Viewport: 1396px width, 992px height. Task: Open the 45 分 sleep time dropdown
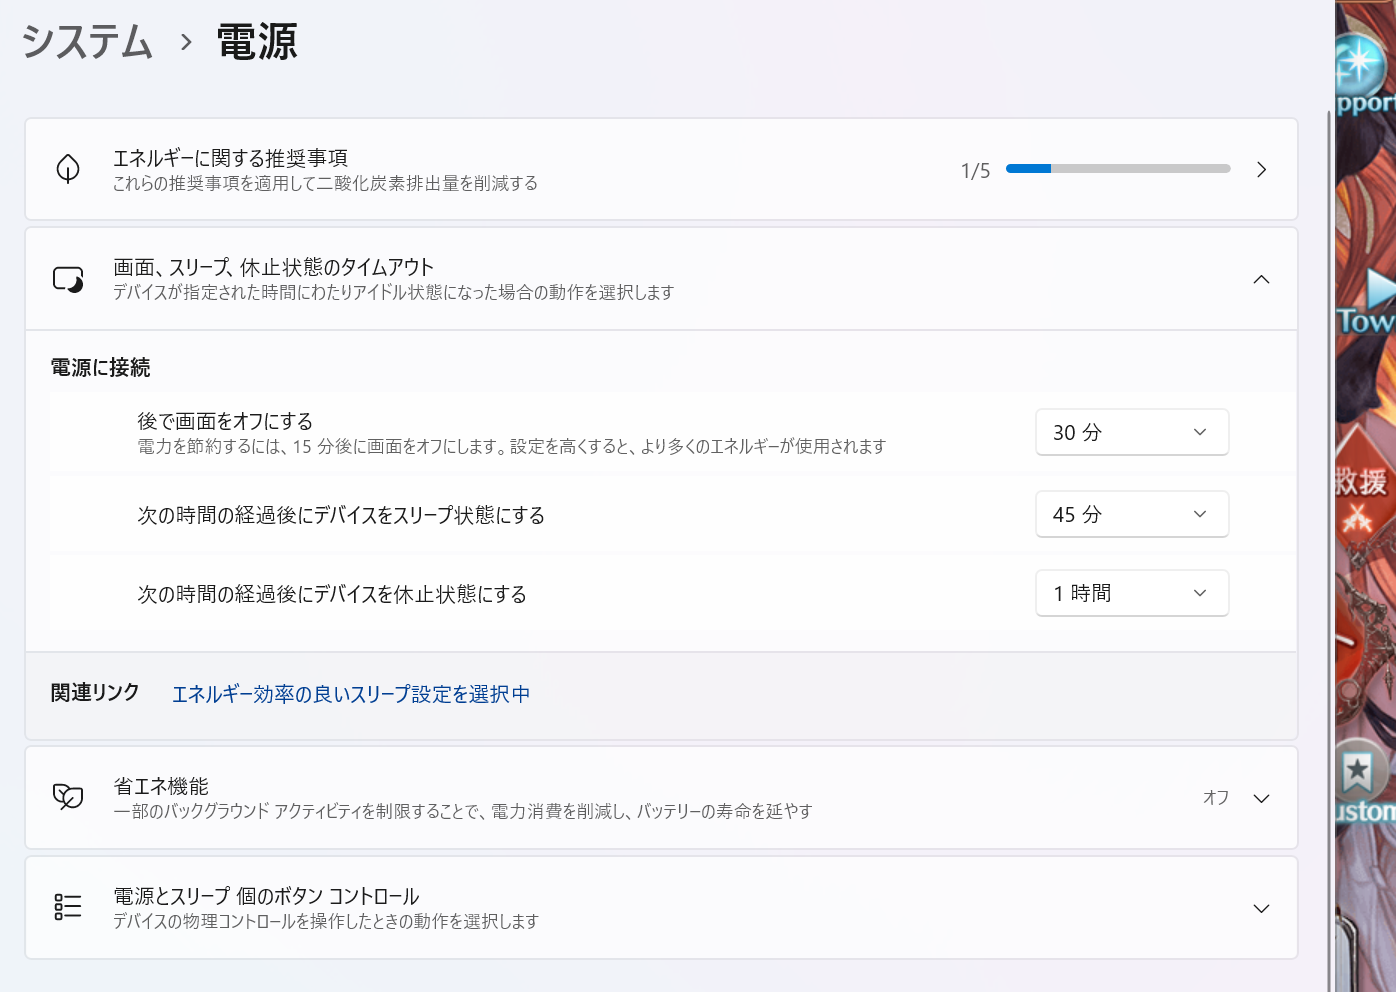pyautogui.click(x=1131, y=514)
